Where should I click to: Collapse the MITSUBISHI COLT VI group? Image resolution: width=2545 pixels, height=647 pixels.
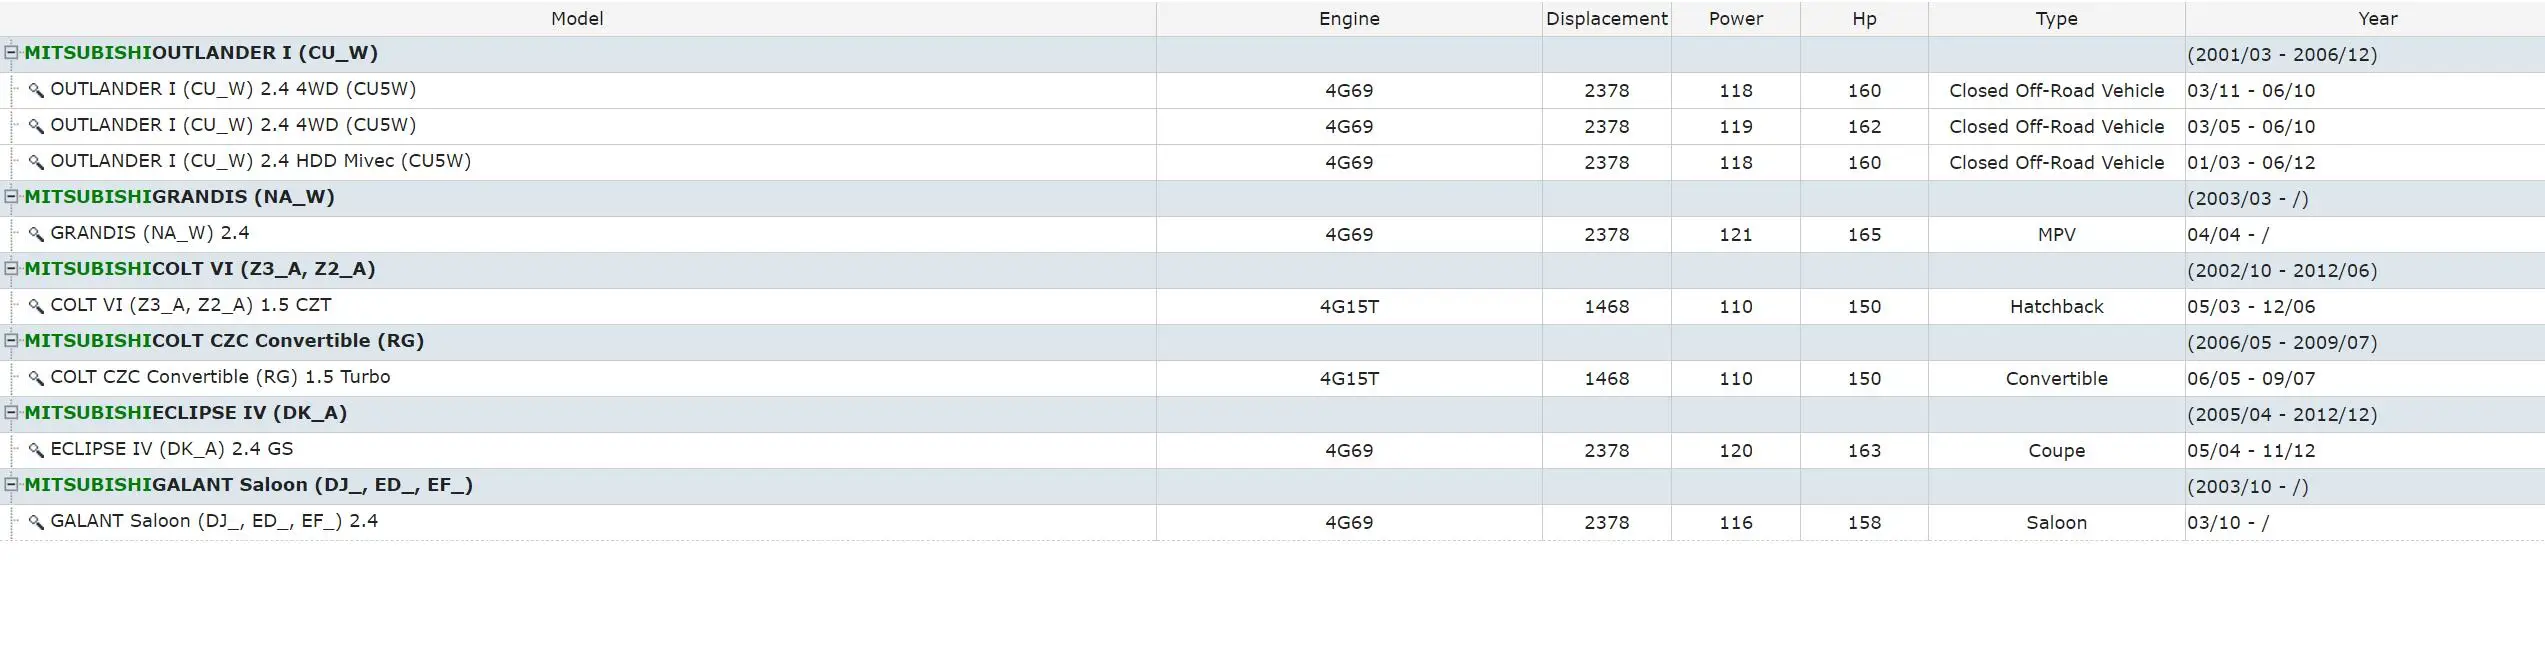[x=11, y=269]
